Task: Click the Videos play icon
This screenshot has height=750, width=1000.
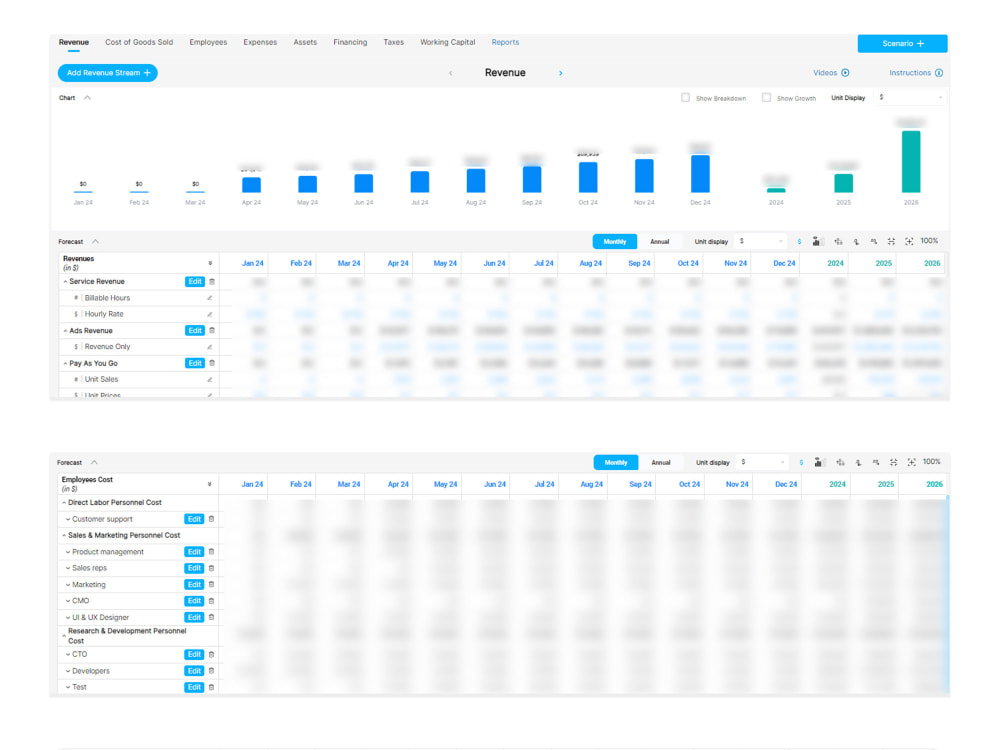Action: [846, 73]
